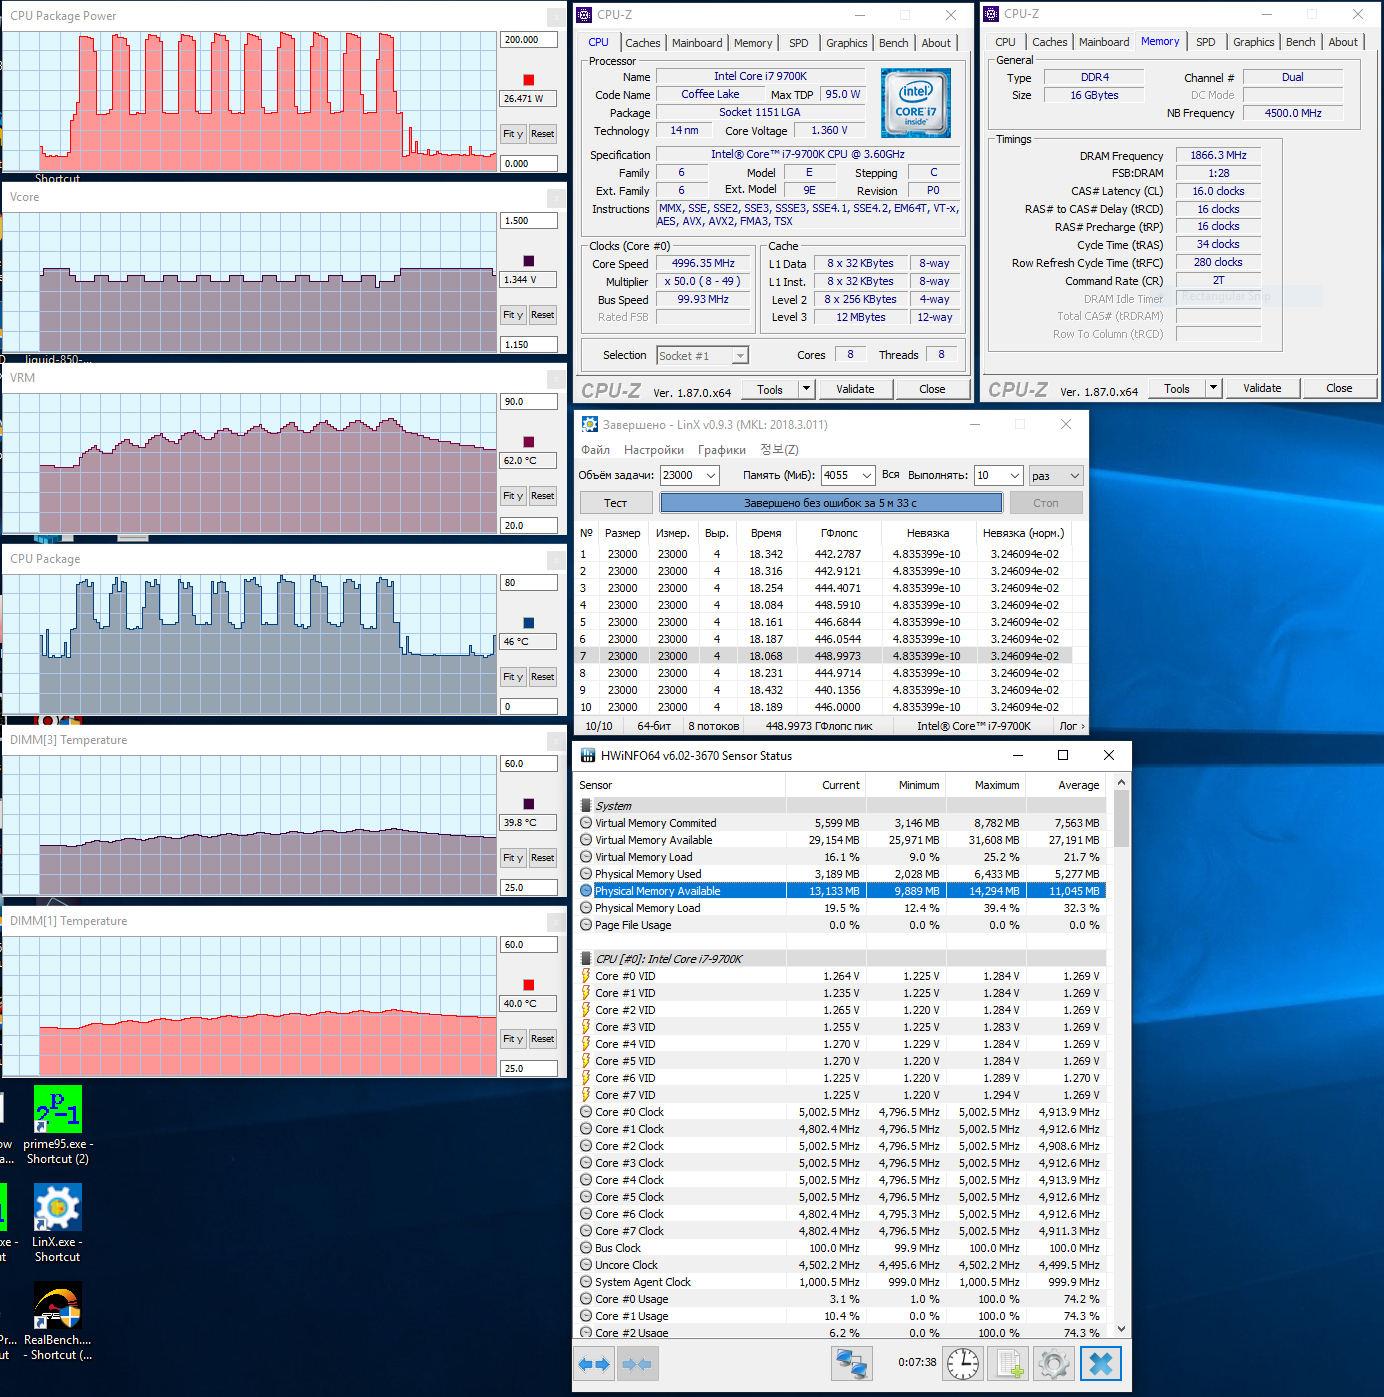Click Reset on the Vcore graph
Viewport: 1384px width, 1397px height.
click(542, 315)
